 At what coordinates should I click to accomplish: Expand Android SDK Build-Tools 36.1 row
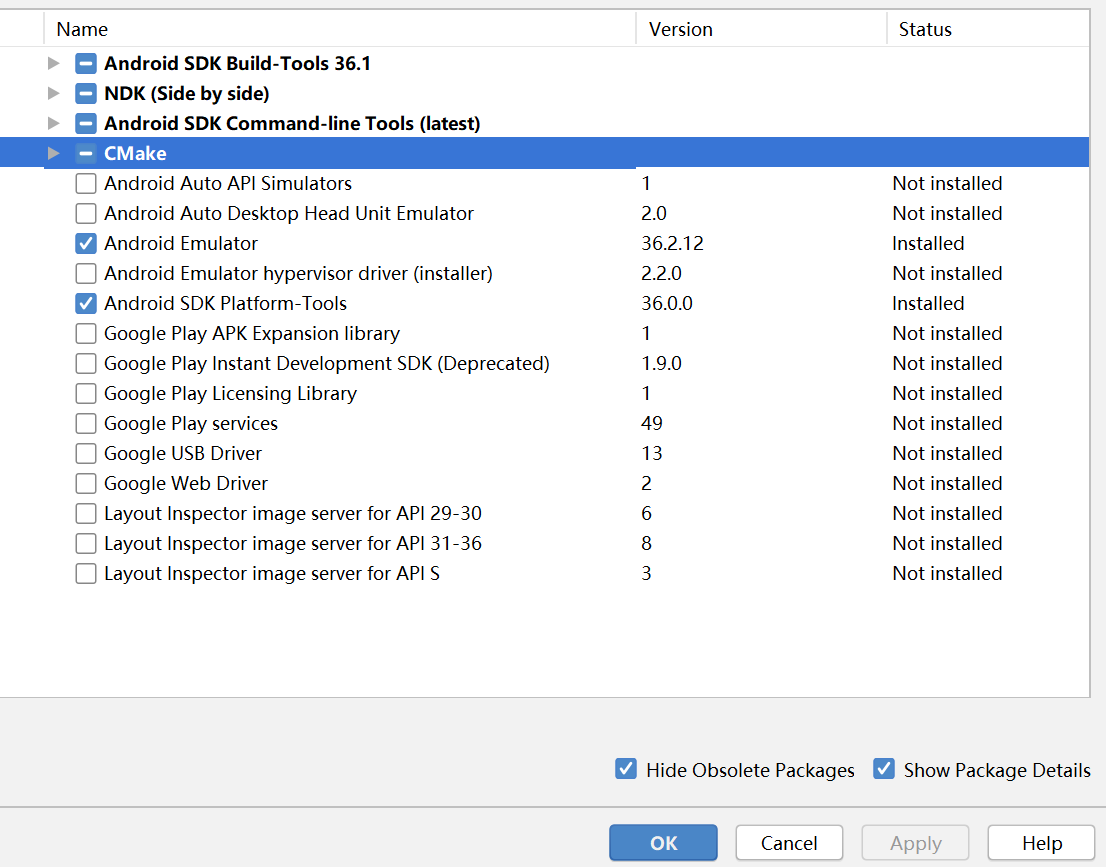[54, 63]
